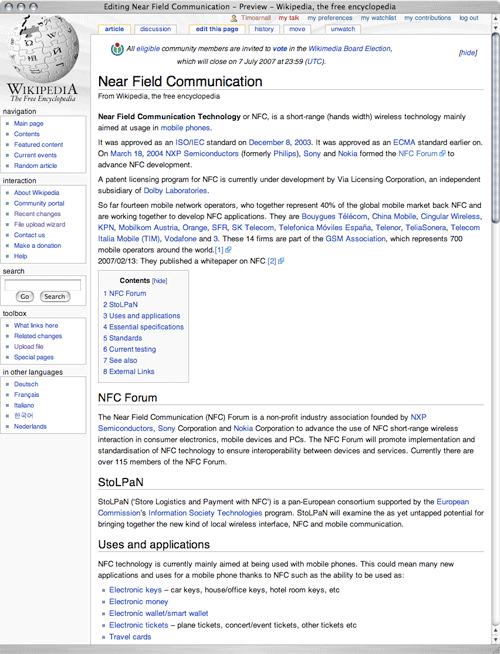The image size is (500, 654).
Task: Switch to the Nederlands language version
Action: [x=30, y=426]
